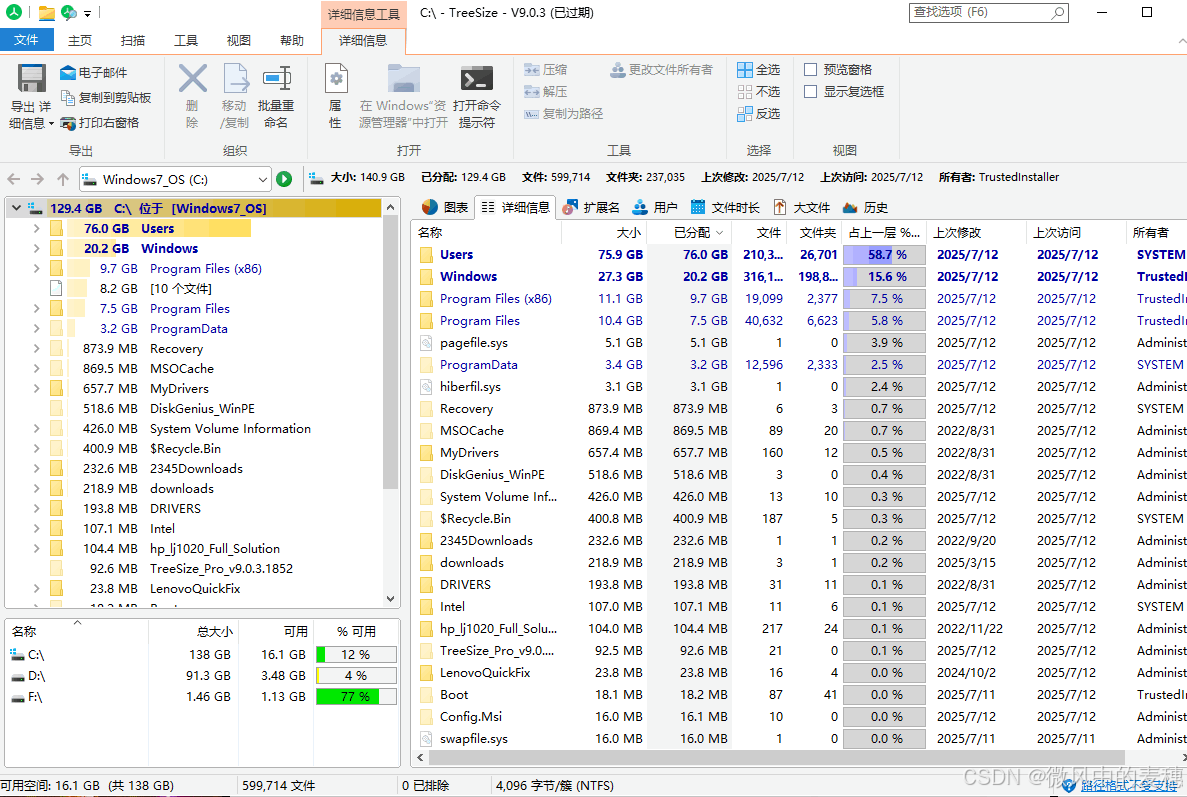Image resolution: width=1187 pixels, height=797 pixels.
Task: Expand the Recovery tree node
Action: 36,348
